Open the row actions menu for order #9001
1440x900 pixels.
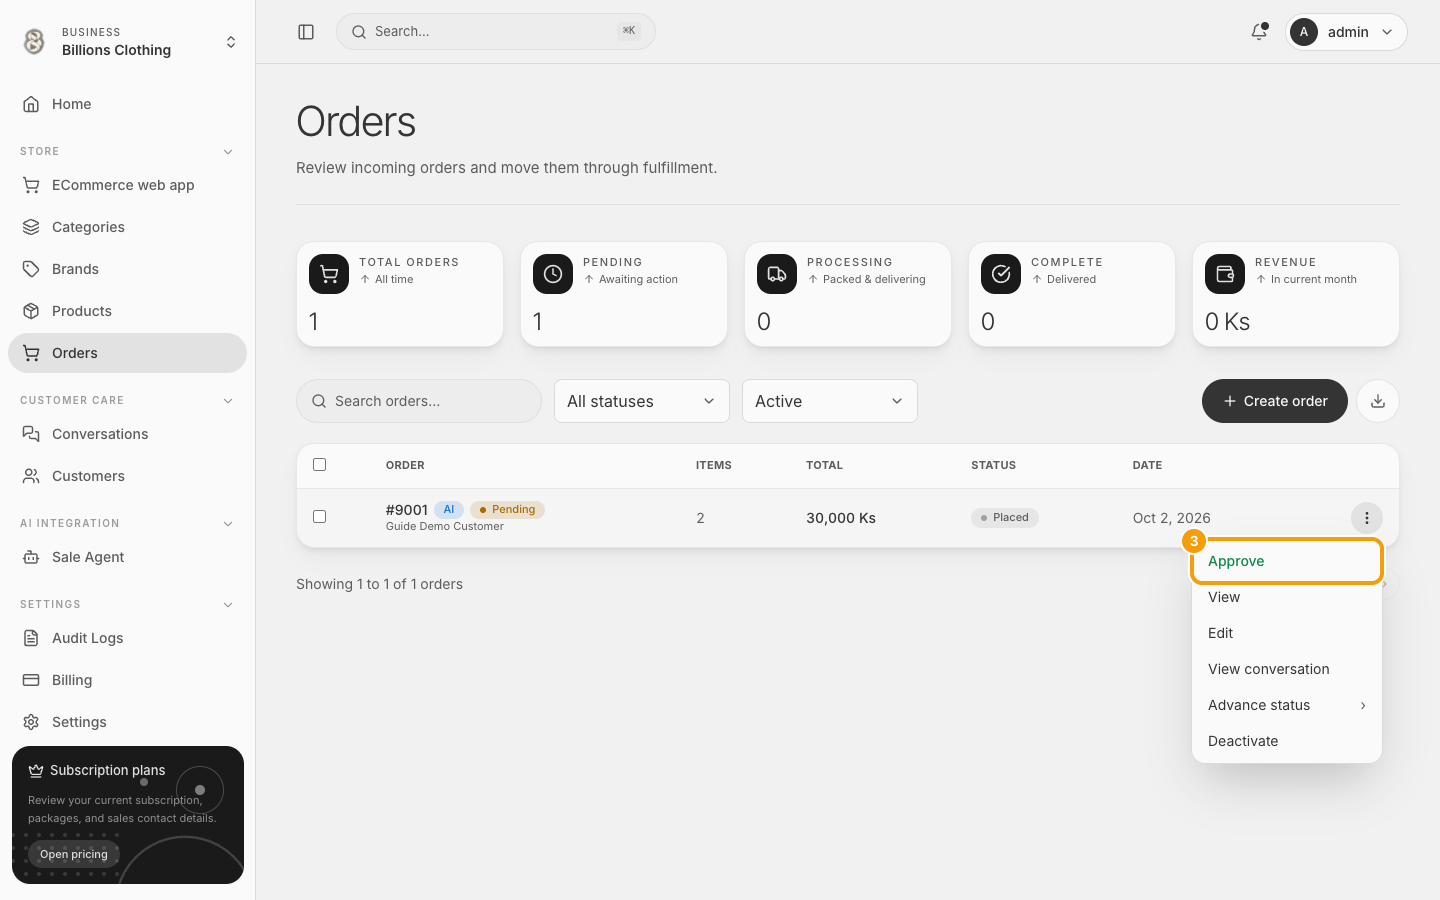pos(1367,518)
